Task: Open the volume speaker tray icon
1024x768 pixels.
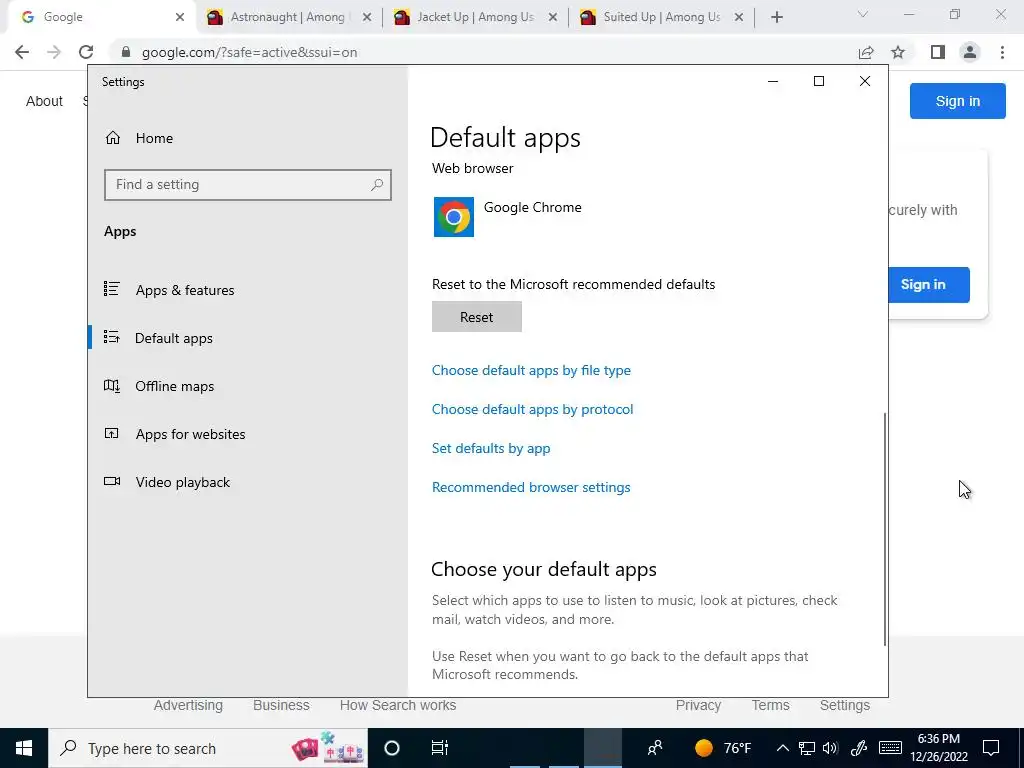Action: (831, 748)
